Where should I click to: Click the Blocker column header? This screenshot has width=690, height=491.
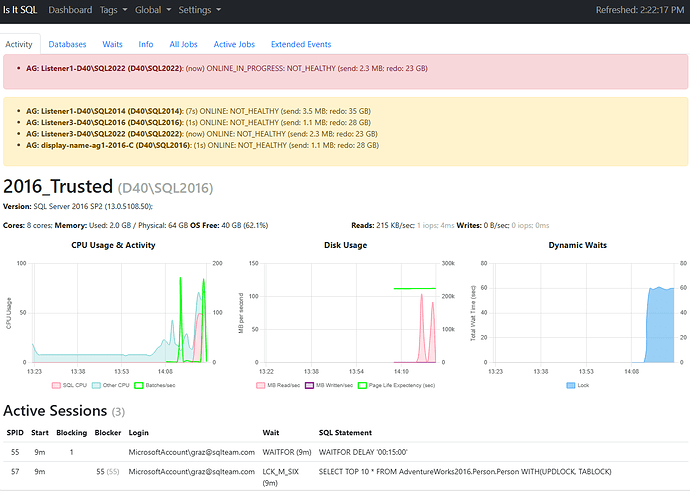(x=108, y=432)
